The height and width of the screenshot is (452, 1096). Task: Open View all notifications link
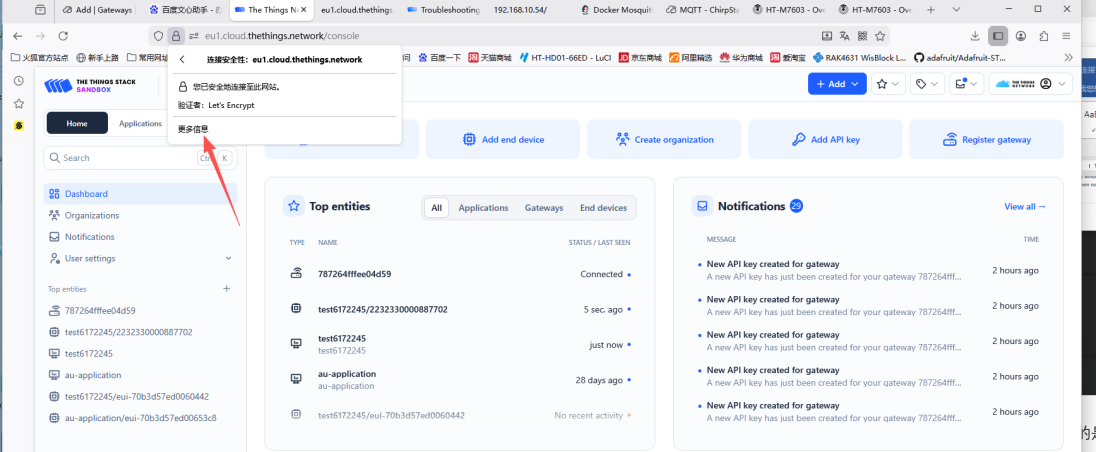(x=1025, y=207)
